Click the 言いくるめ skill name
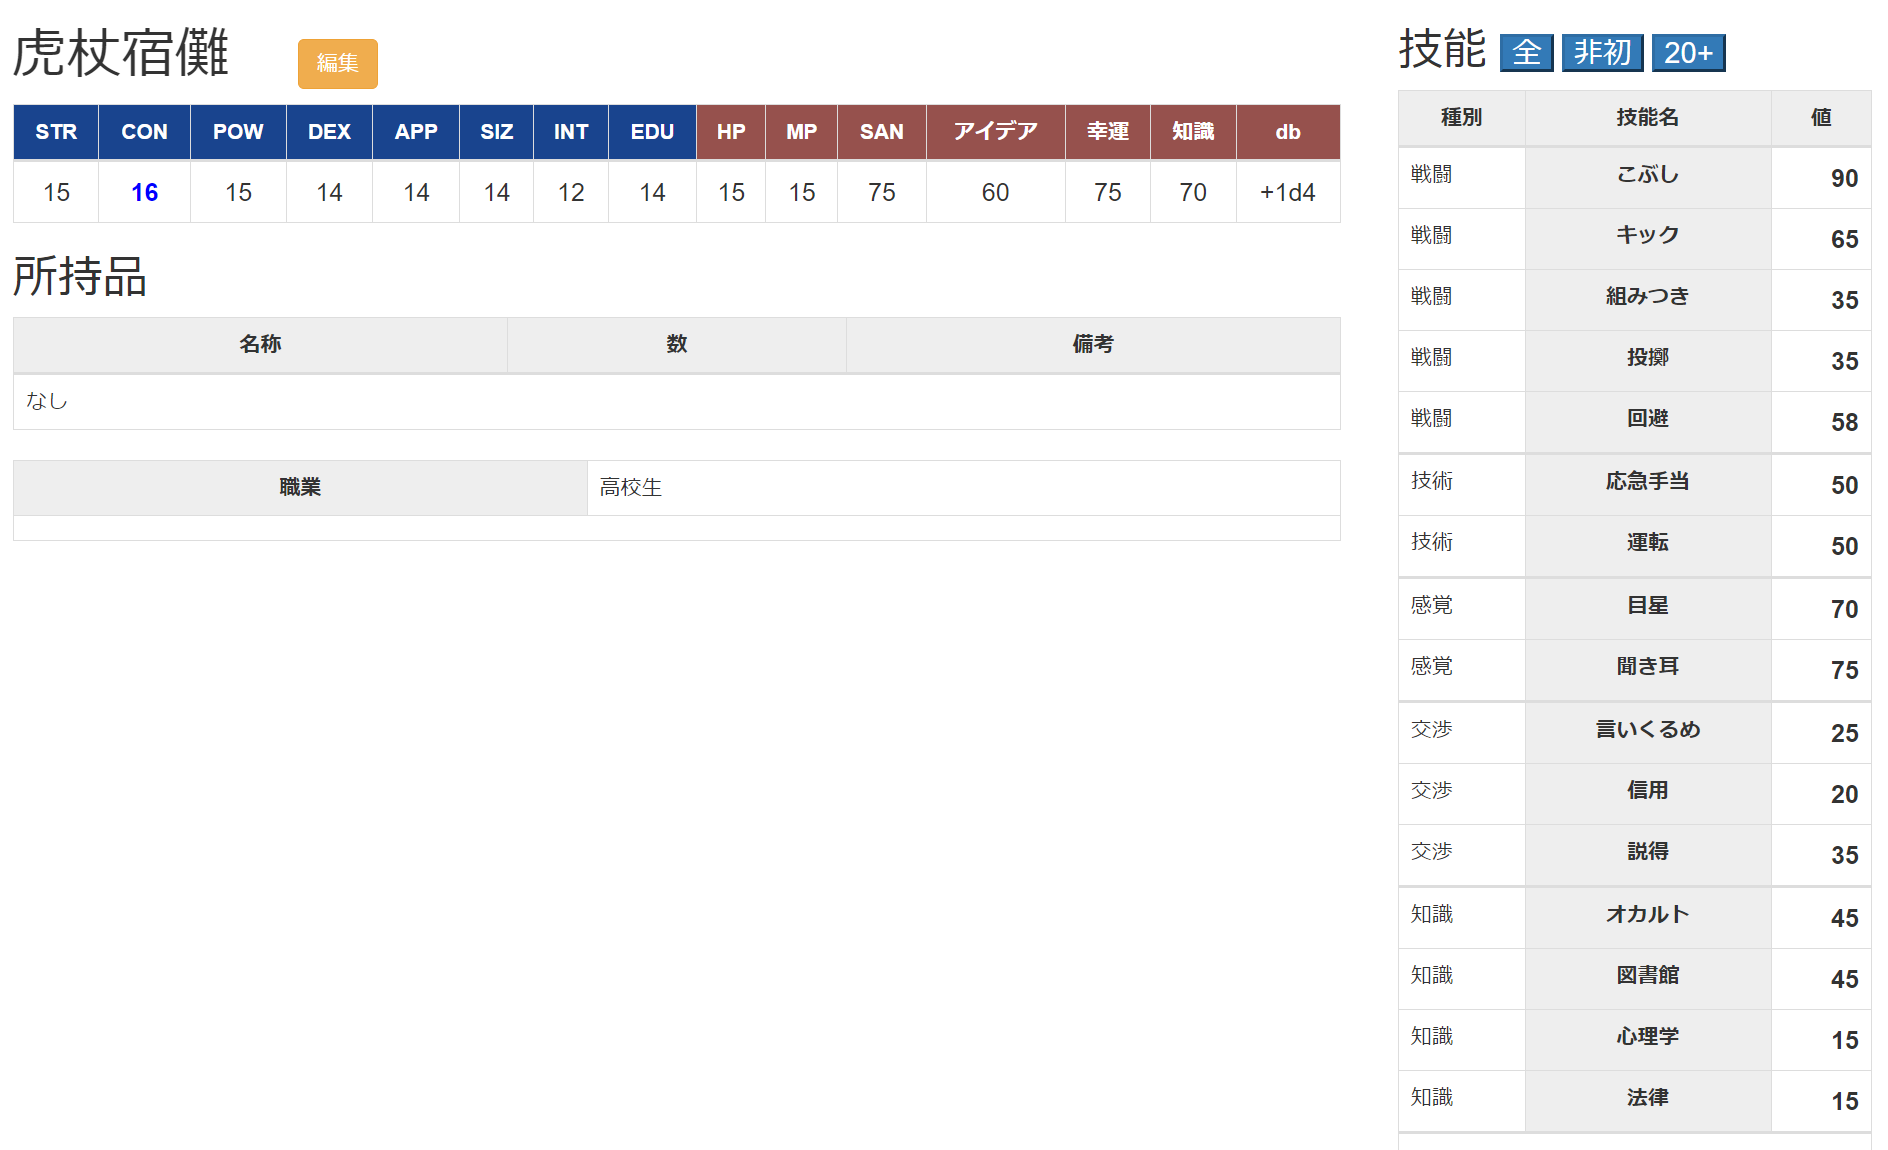The image size is (1888, 1150). pos(1648,729)
